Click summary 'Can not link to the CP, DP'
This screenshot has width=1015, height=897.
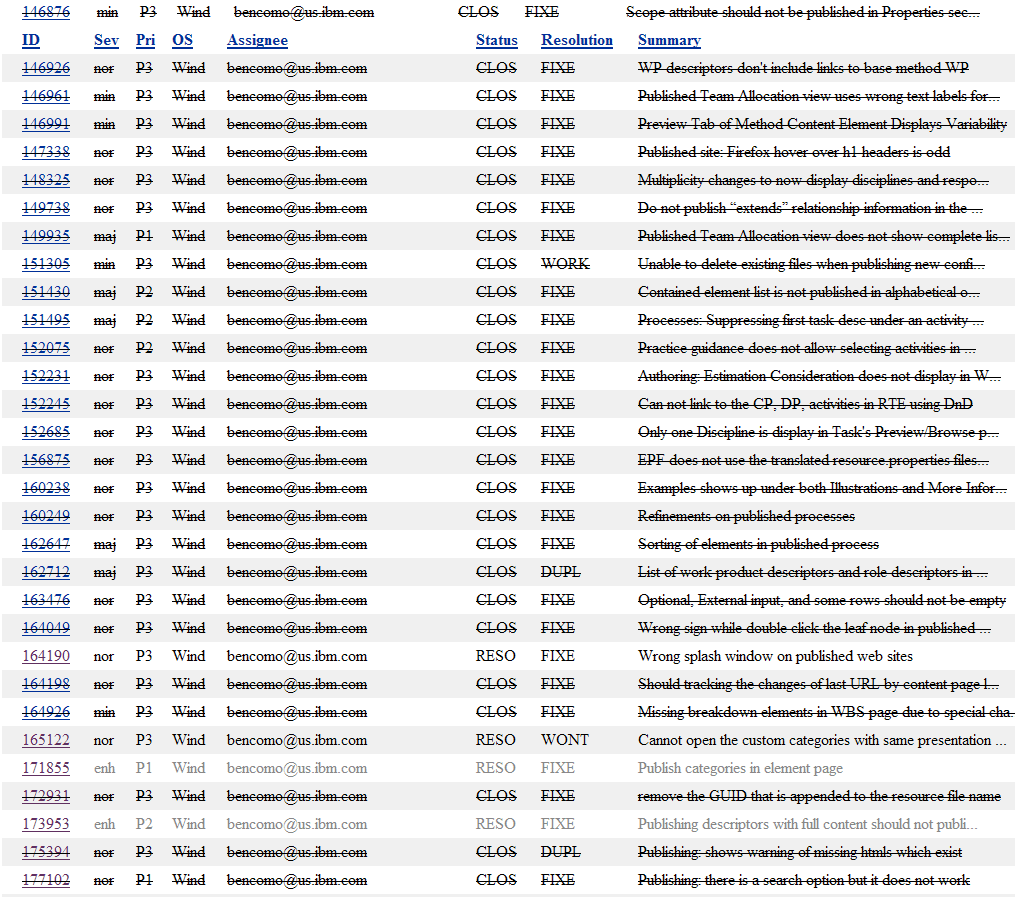click(x=805, y=404)
